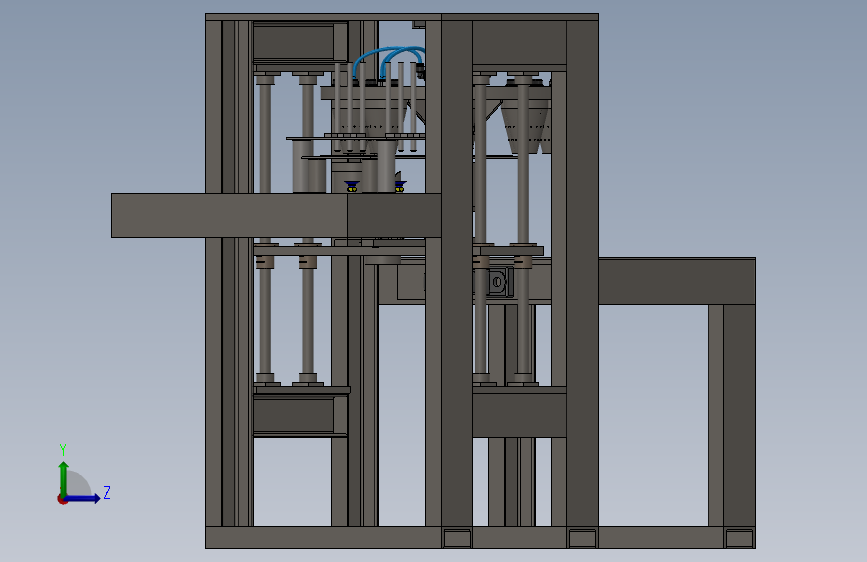The height and width of the screenshot is (562, 867).
Task: Select the blue pneumatic hoses at the top
Action: click(390, 60)
